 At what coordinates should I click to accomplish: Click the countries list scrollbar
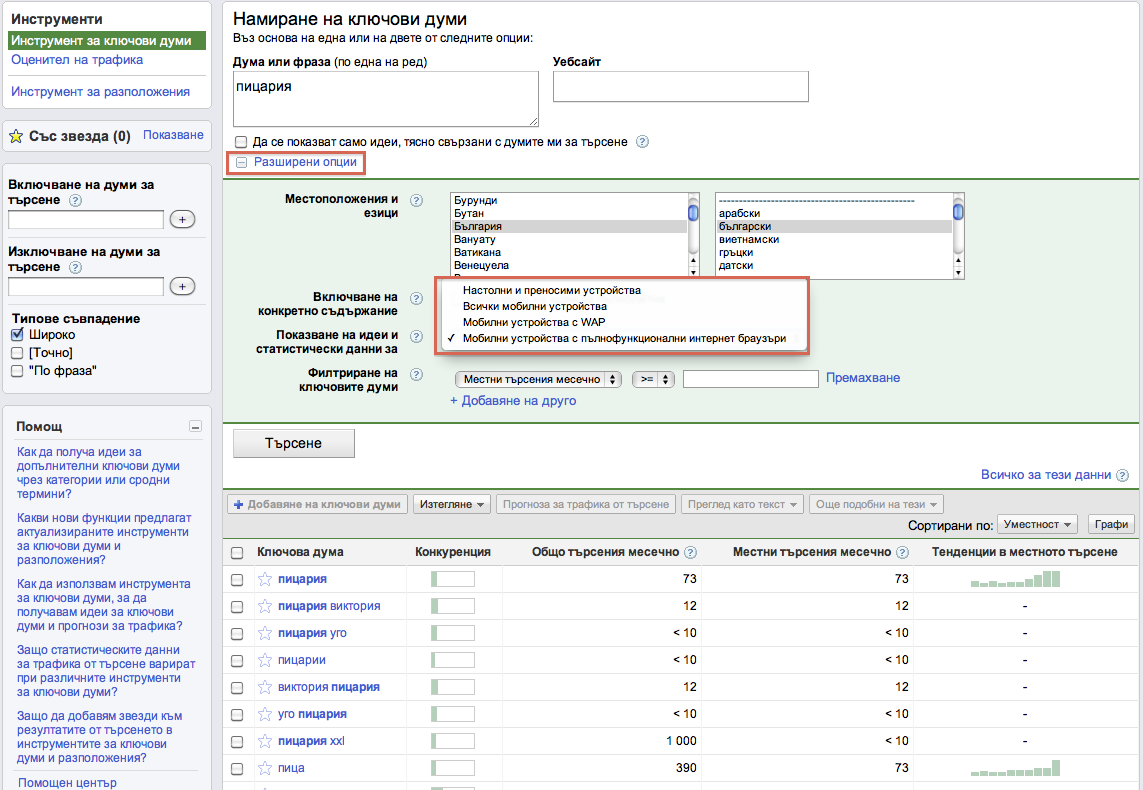[693, 235]
